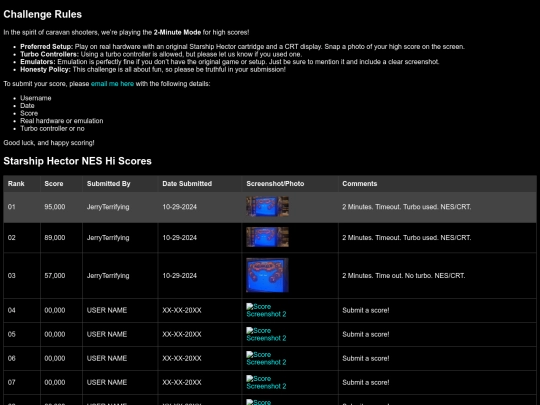Open the rank 02 score photo thumbnail
540x405 pixels.
(x=267, y=237)
